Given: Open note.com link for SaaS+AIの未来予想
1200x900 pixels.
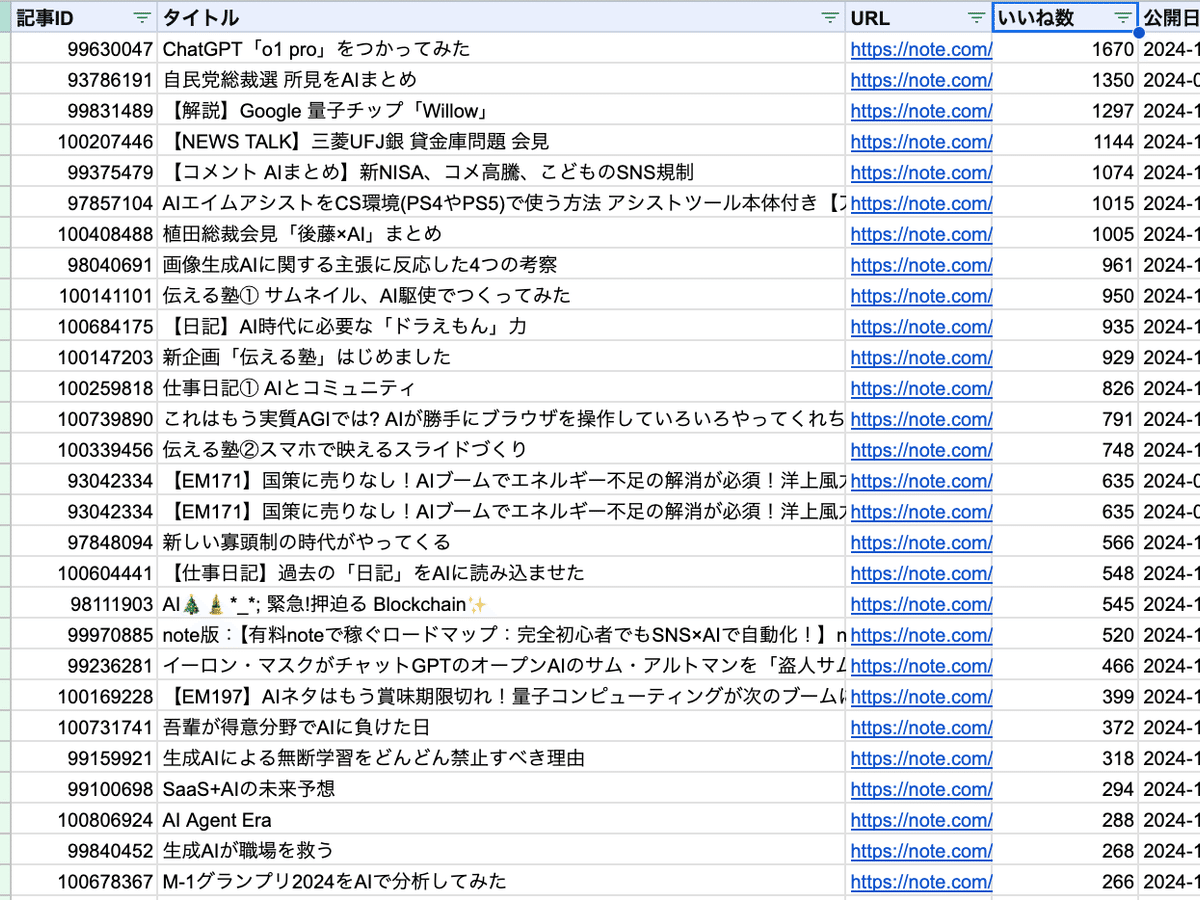Looking at the screenshot, I should [x=921, y=790].
